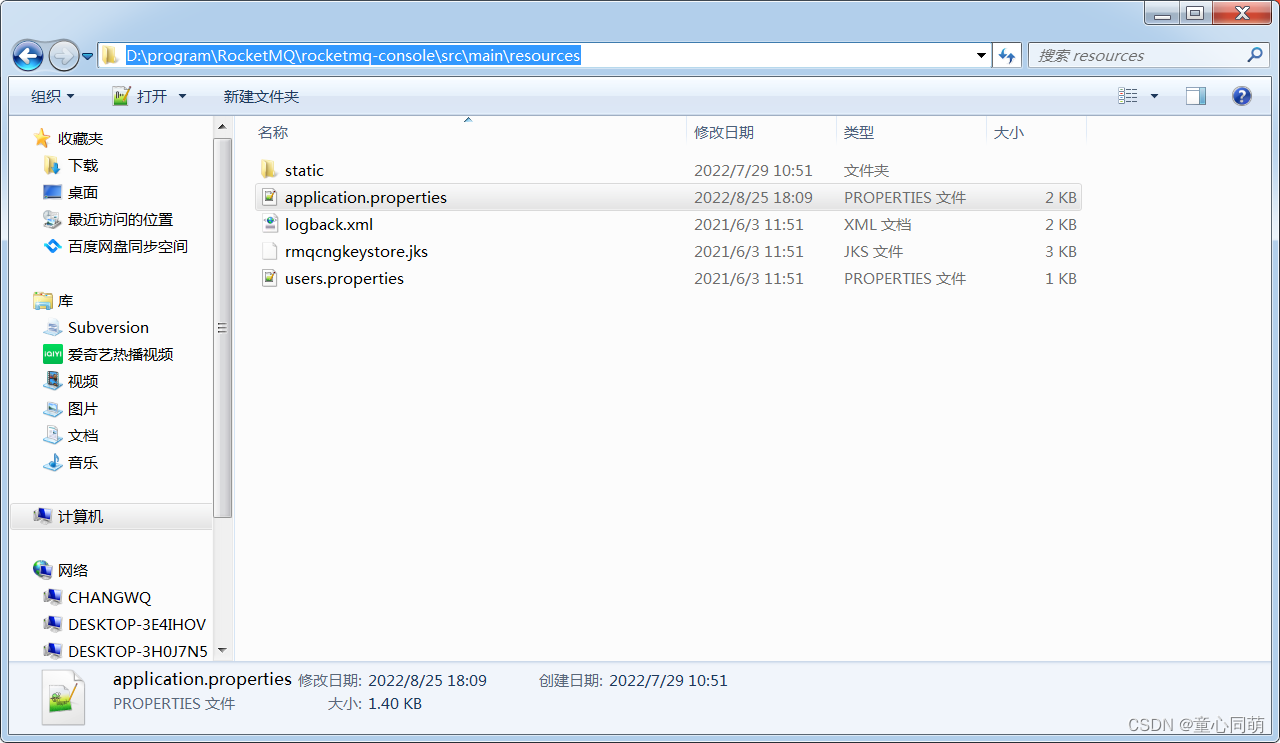Click the 新建文件夹 button
1280x743 pixels.
[x=261, y=95]
